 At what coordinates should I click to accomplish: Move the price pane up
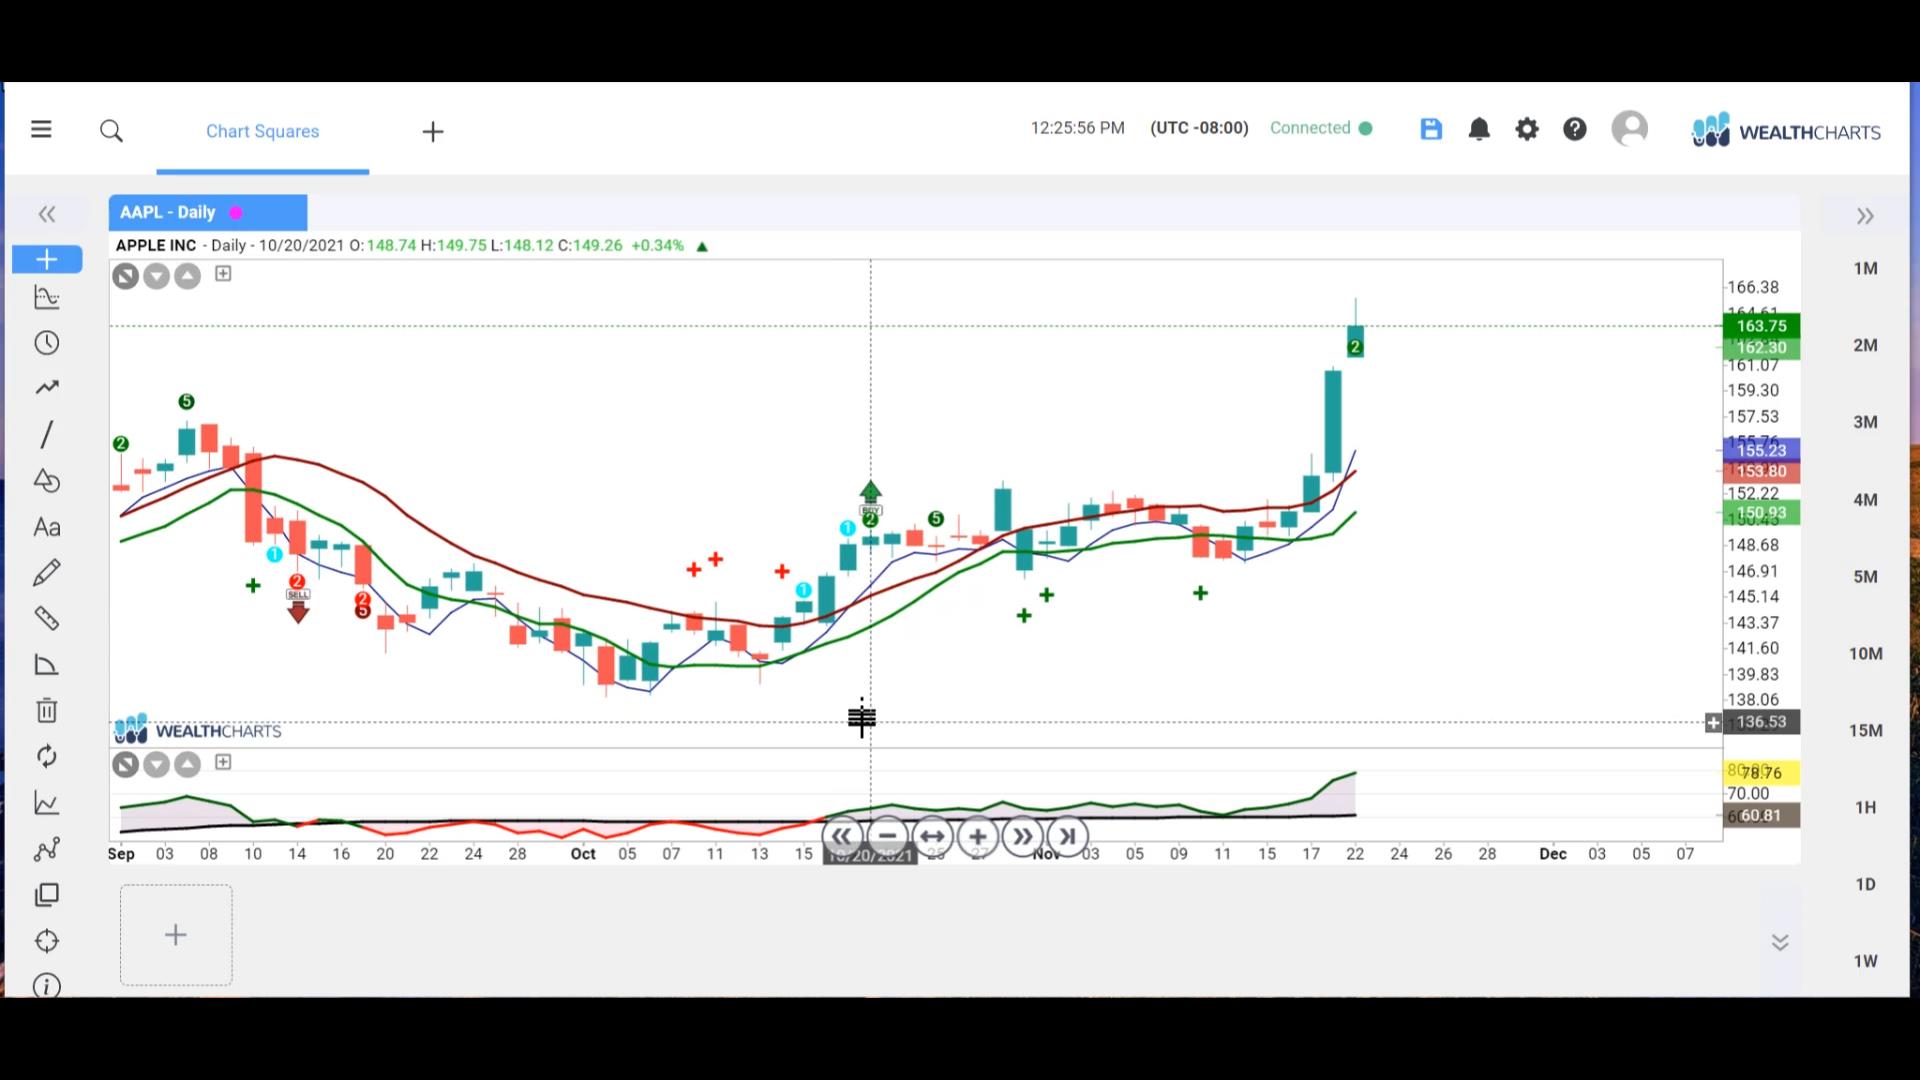pyautogui.click(x=187, y=276)
